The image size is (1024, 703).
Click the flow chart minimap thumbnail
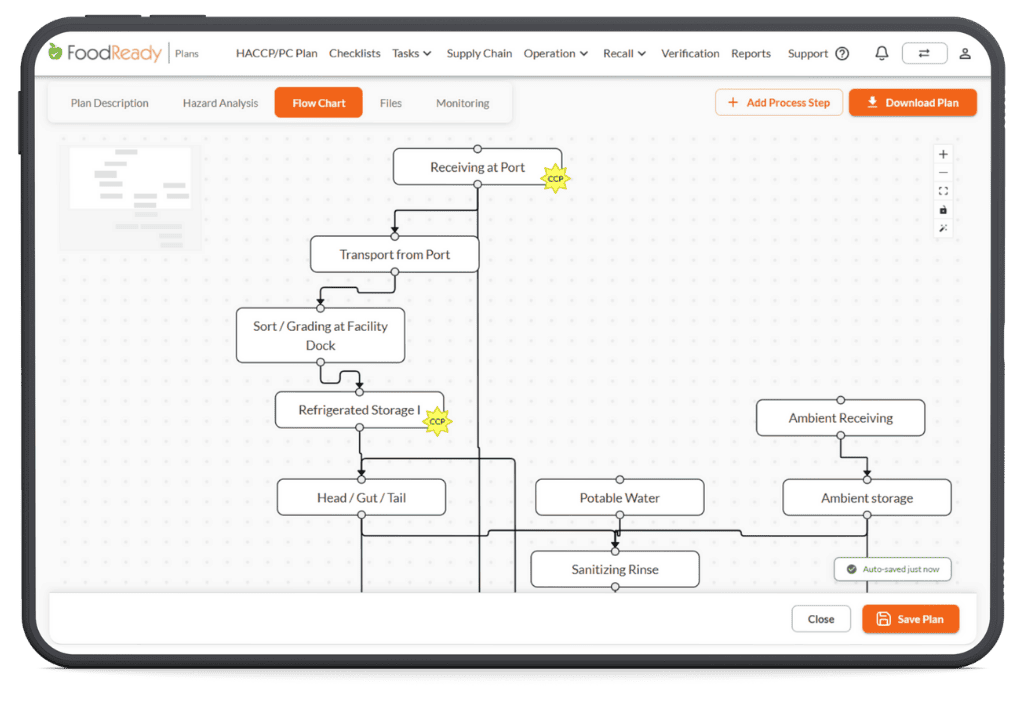131,198
